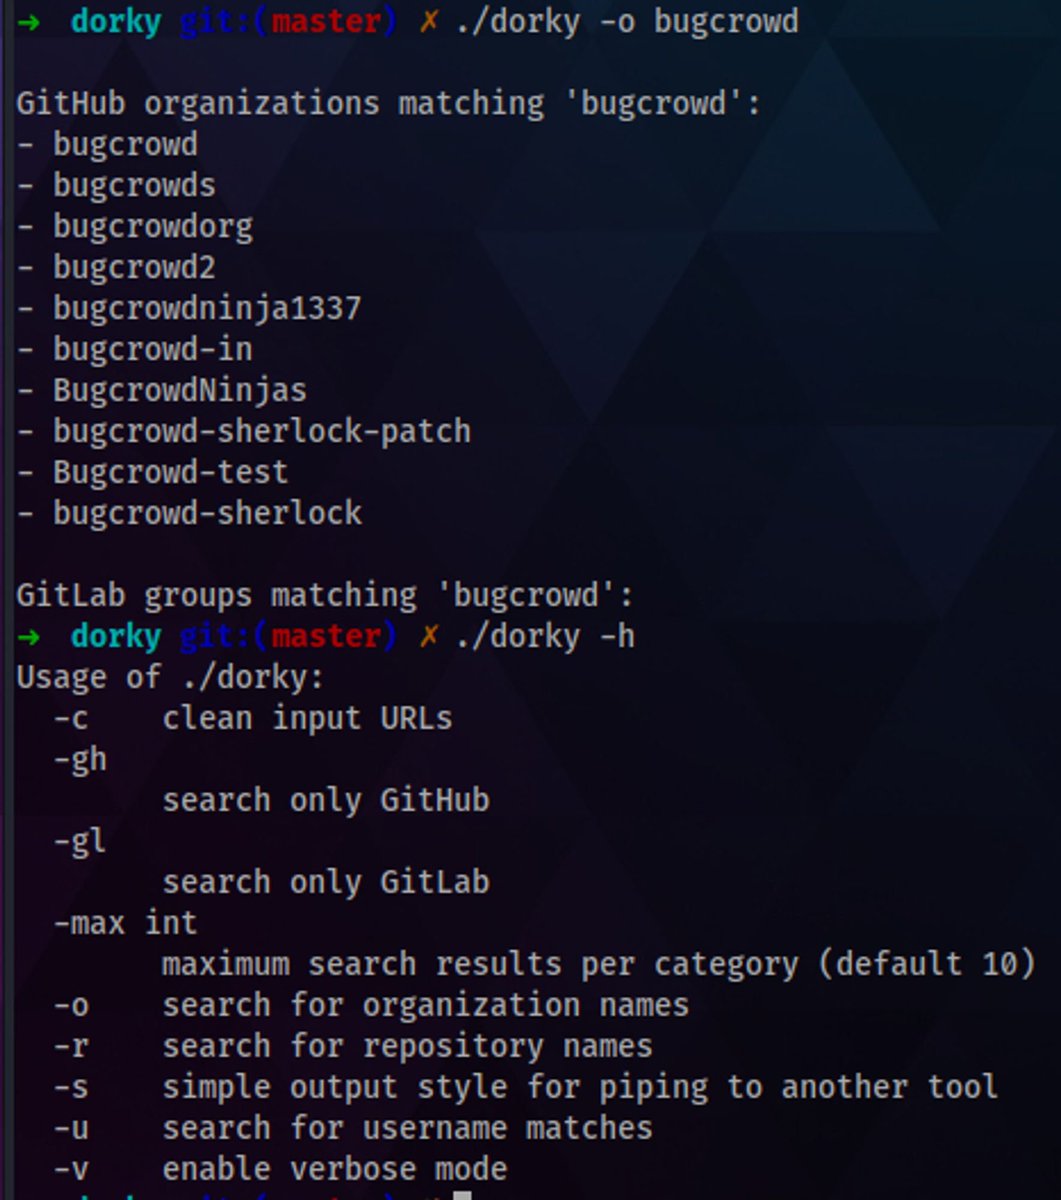1061x1200 pixels.
Task: Click the '-max int' flag text
Action: [125, 923]
